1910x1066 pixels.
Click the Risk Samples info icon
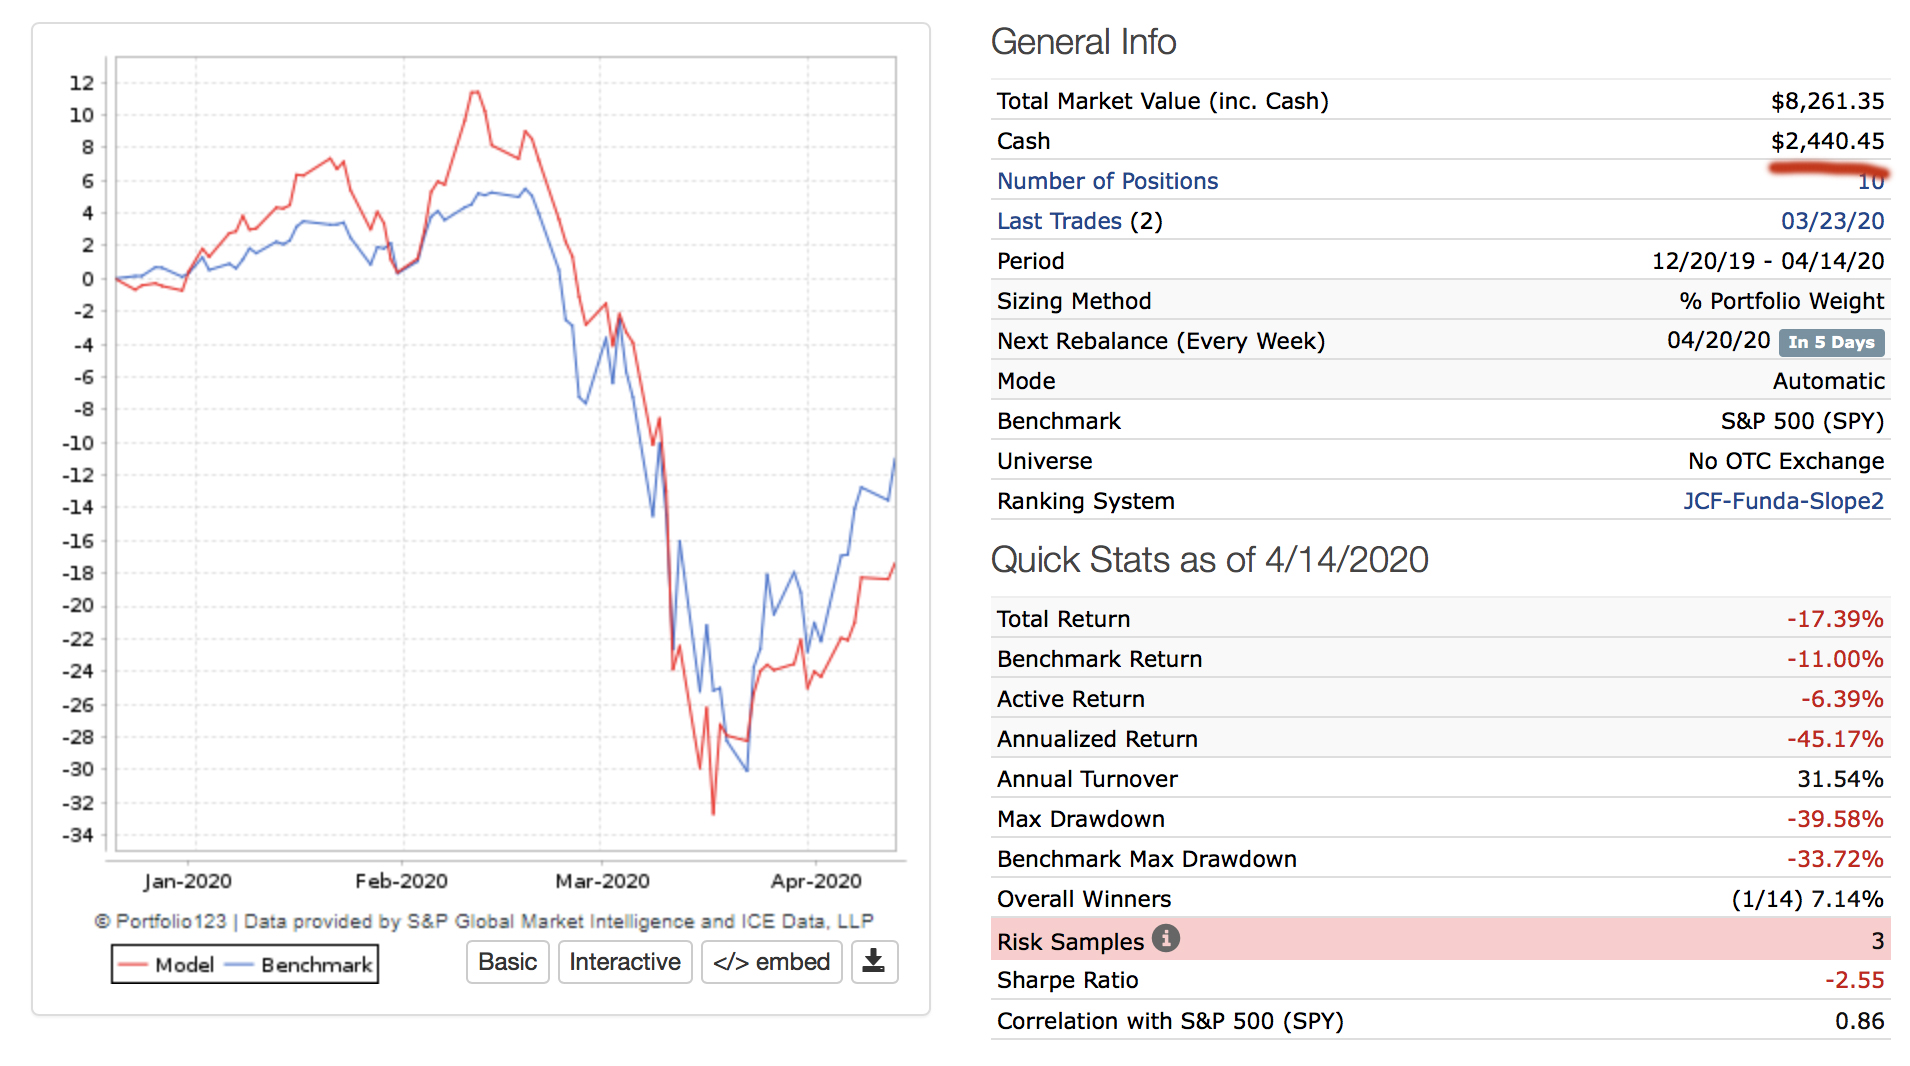(1165, 939)
